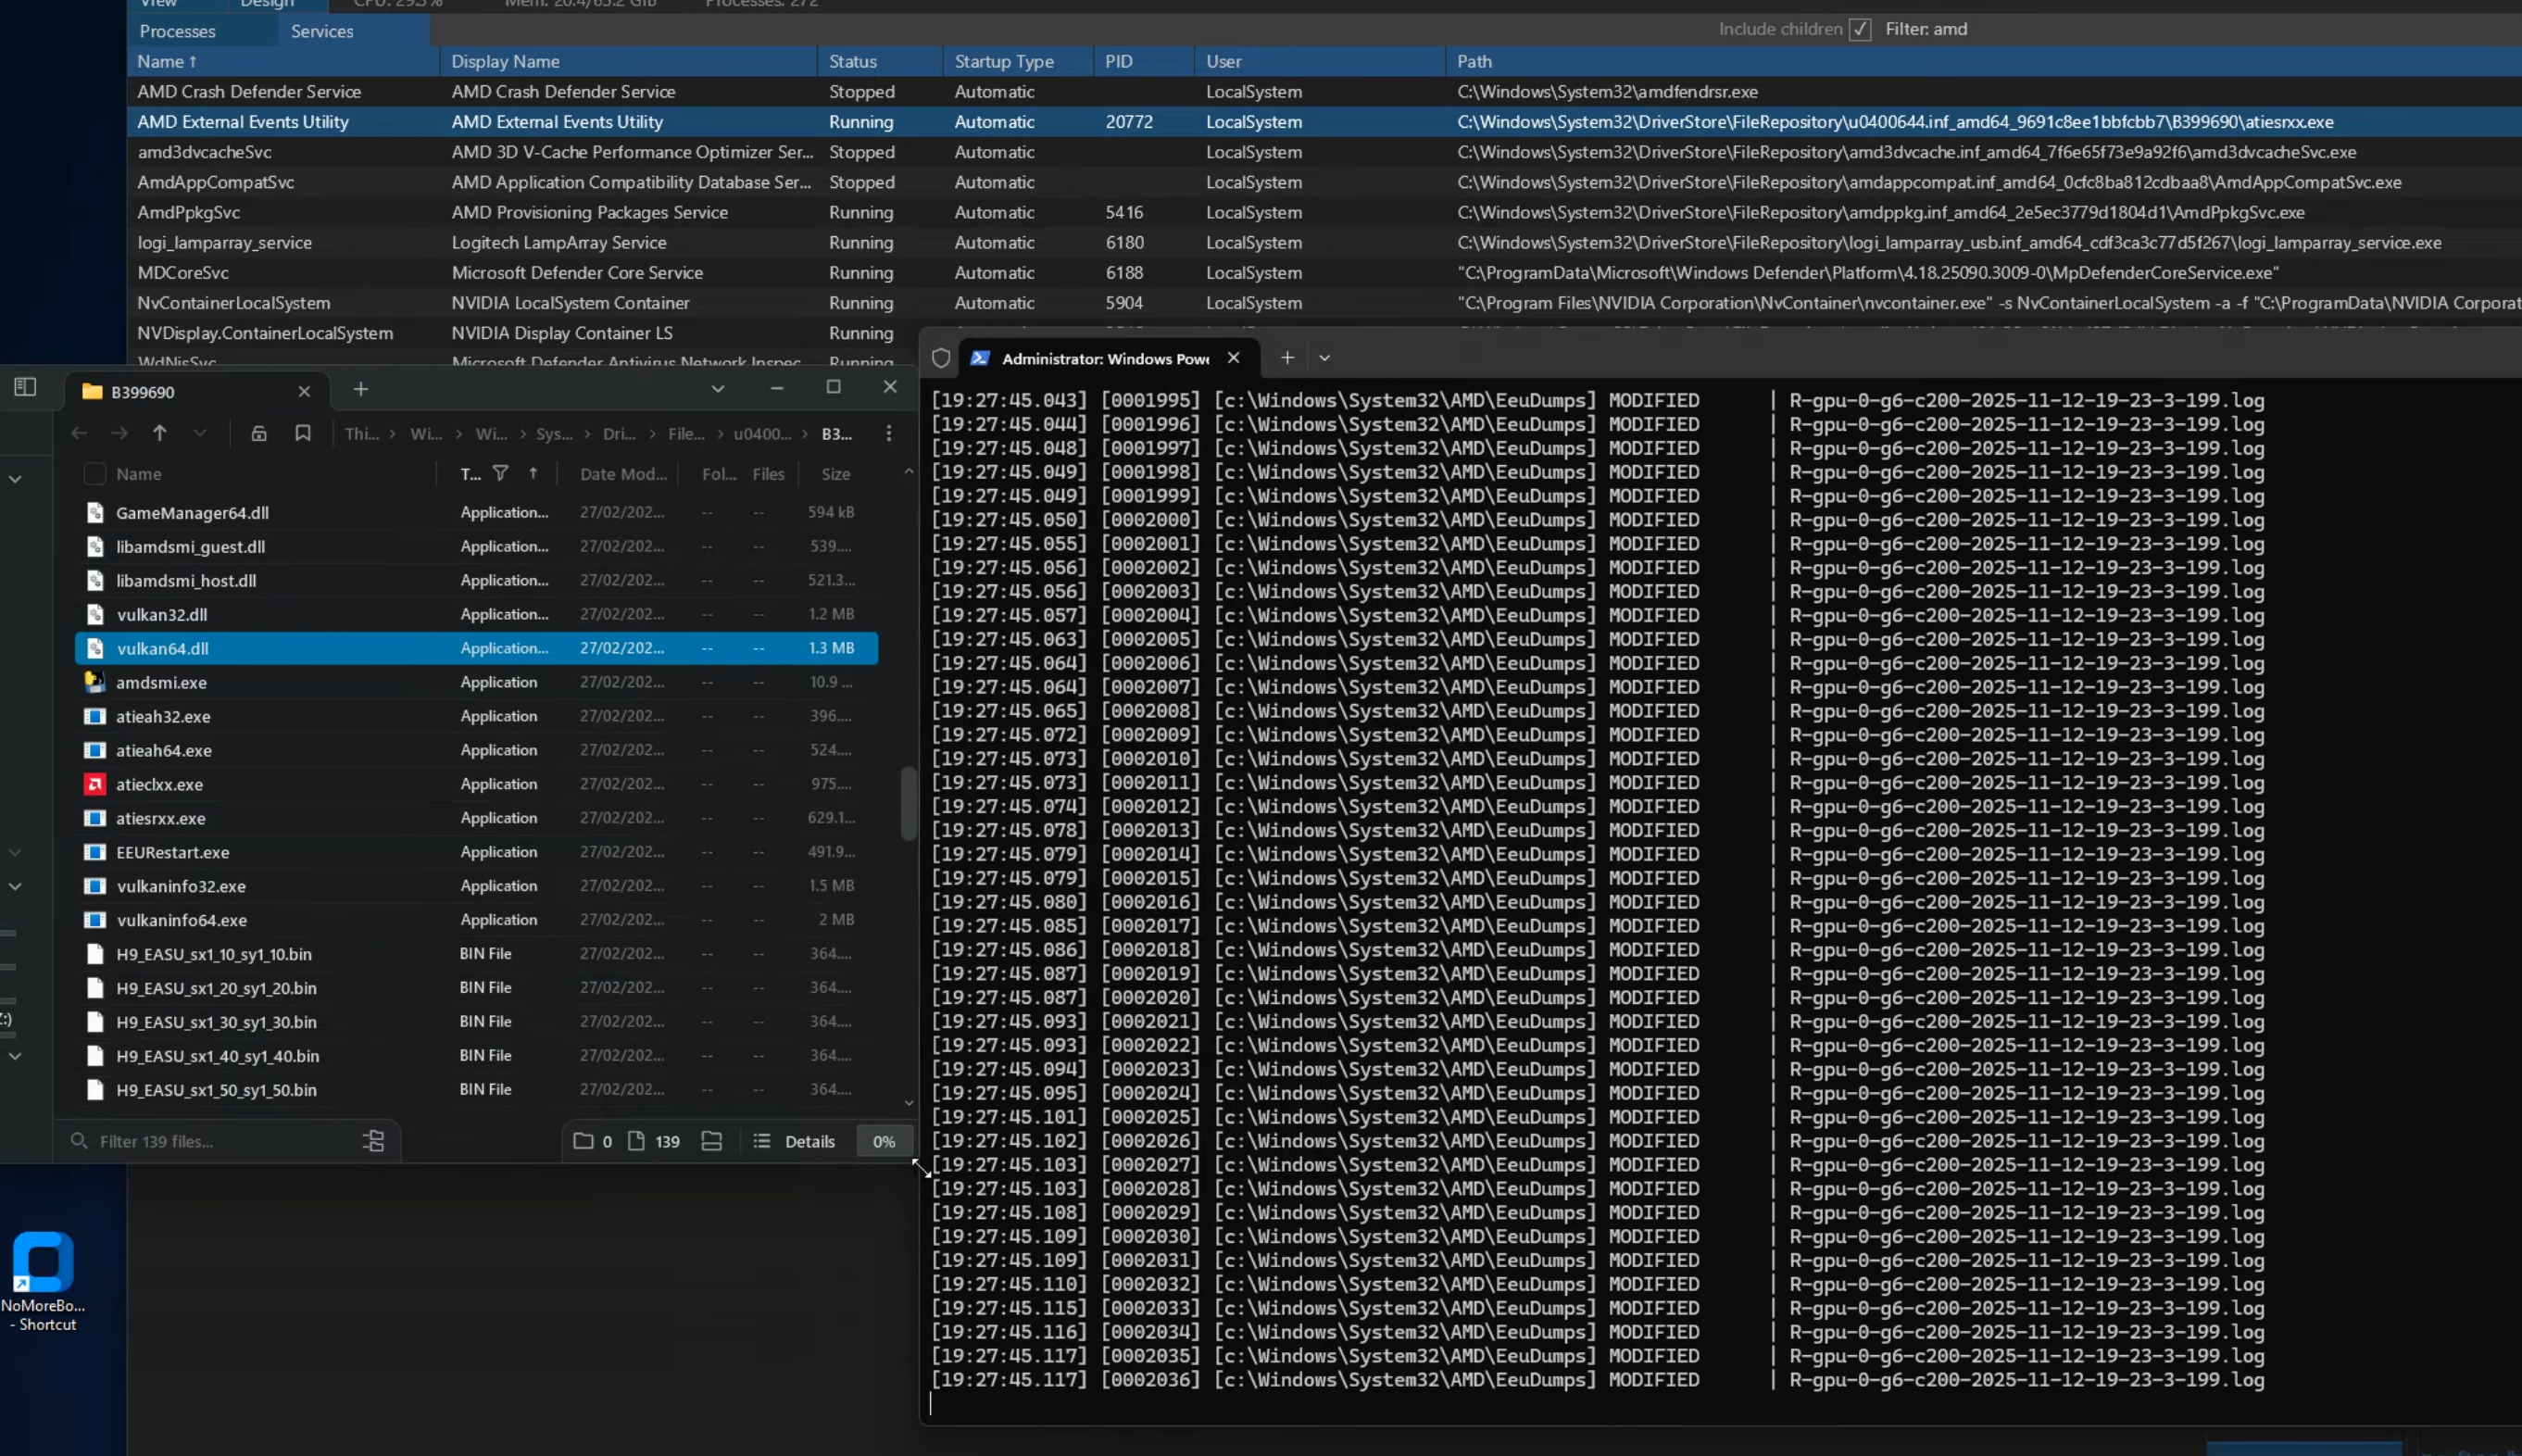Viewport: 2522px width, 1456px height.
Task: Click the Startup Type column header
Action: [x=1003, y=61]
